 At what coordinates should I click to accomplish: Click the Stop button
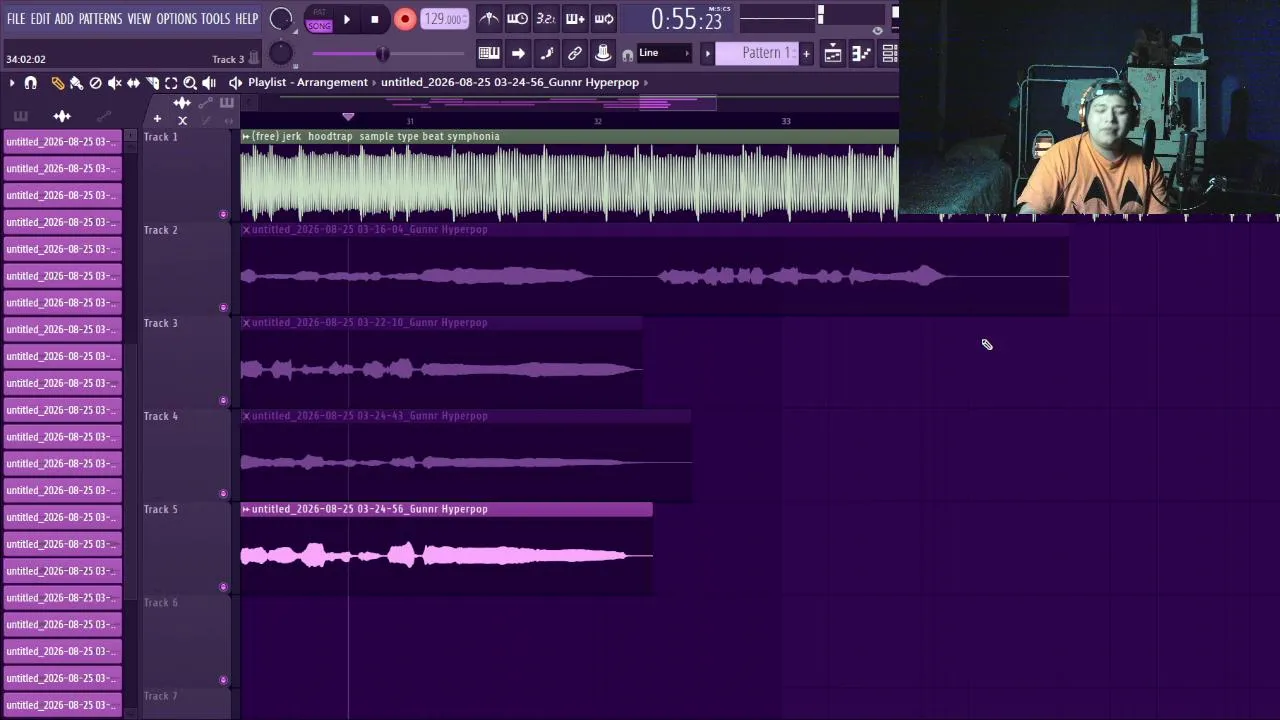(x=375, y=19)
